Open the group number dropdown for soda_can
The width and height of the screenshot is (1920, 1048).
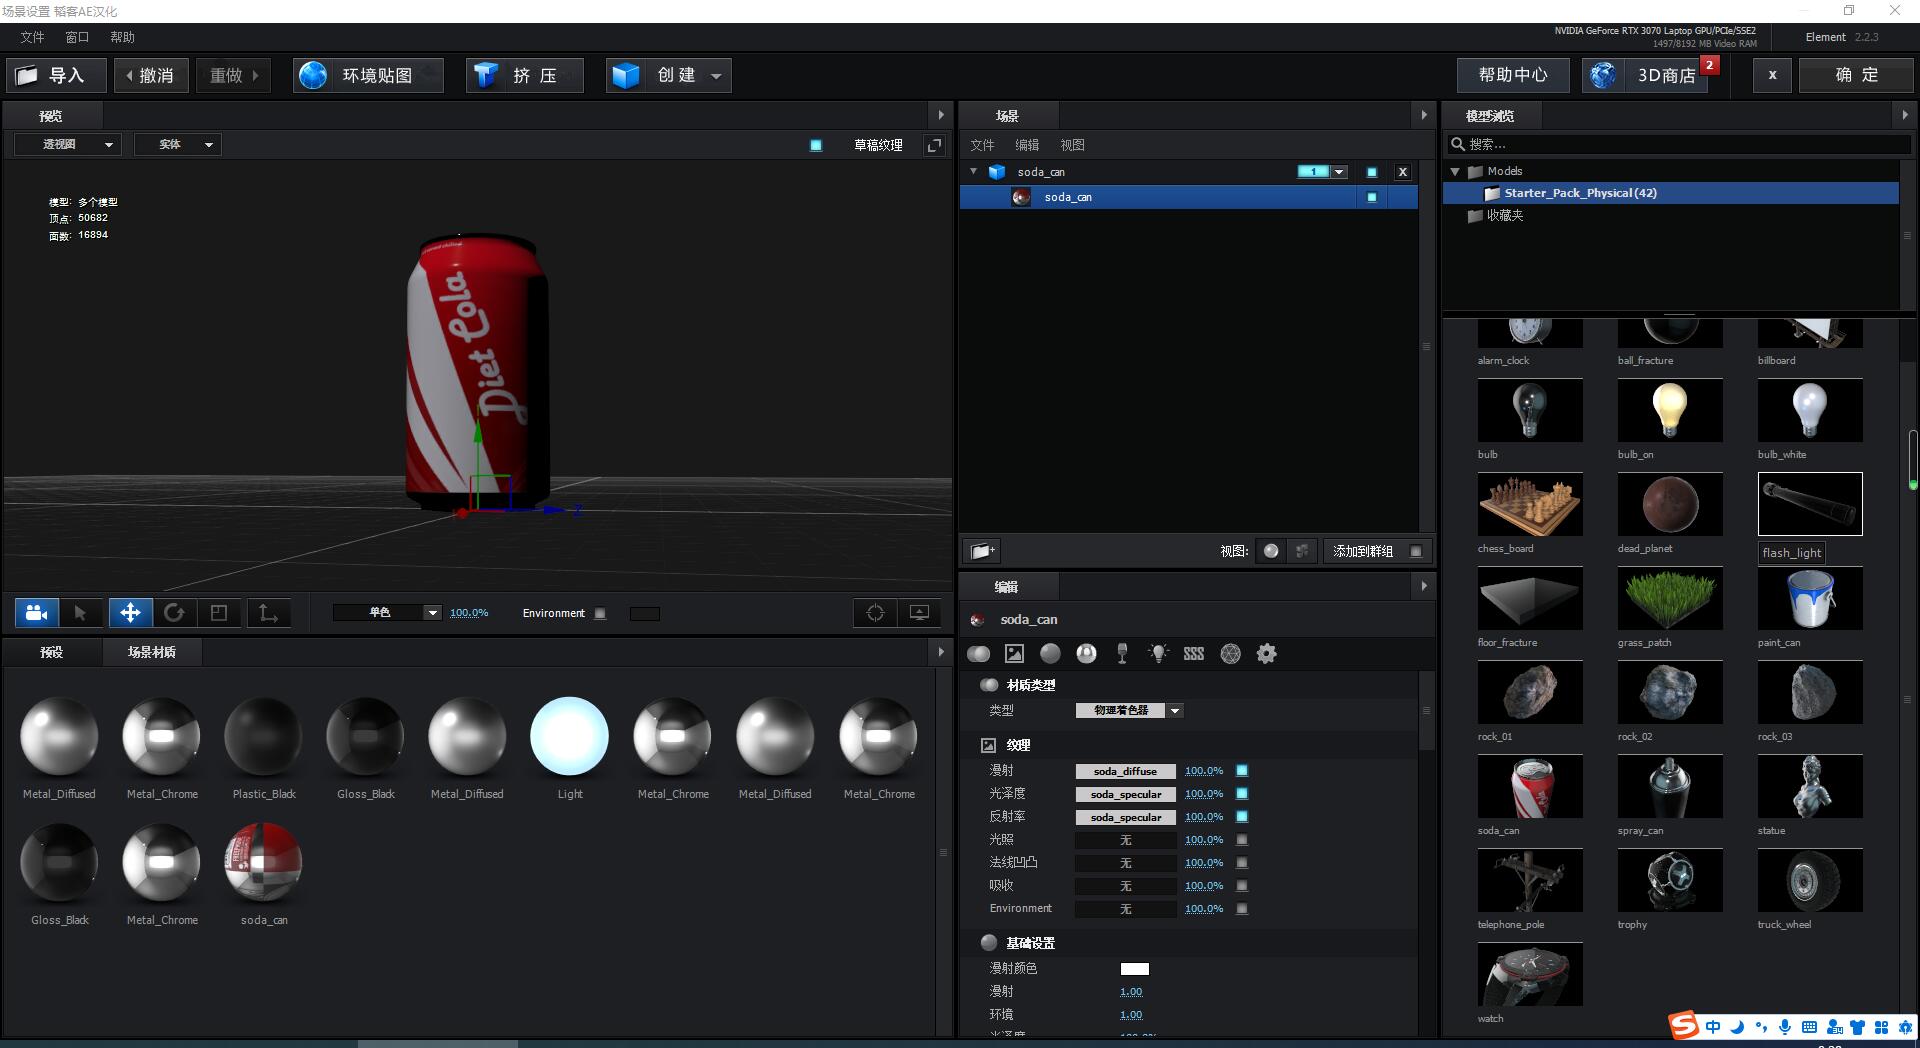(1339, 172)
